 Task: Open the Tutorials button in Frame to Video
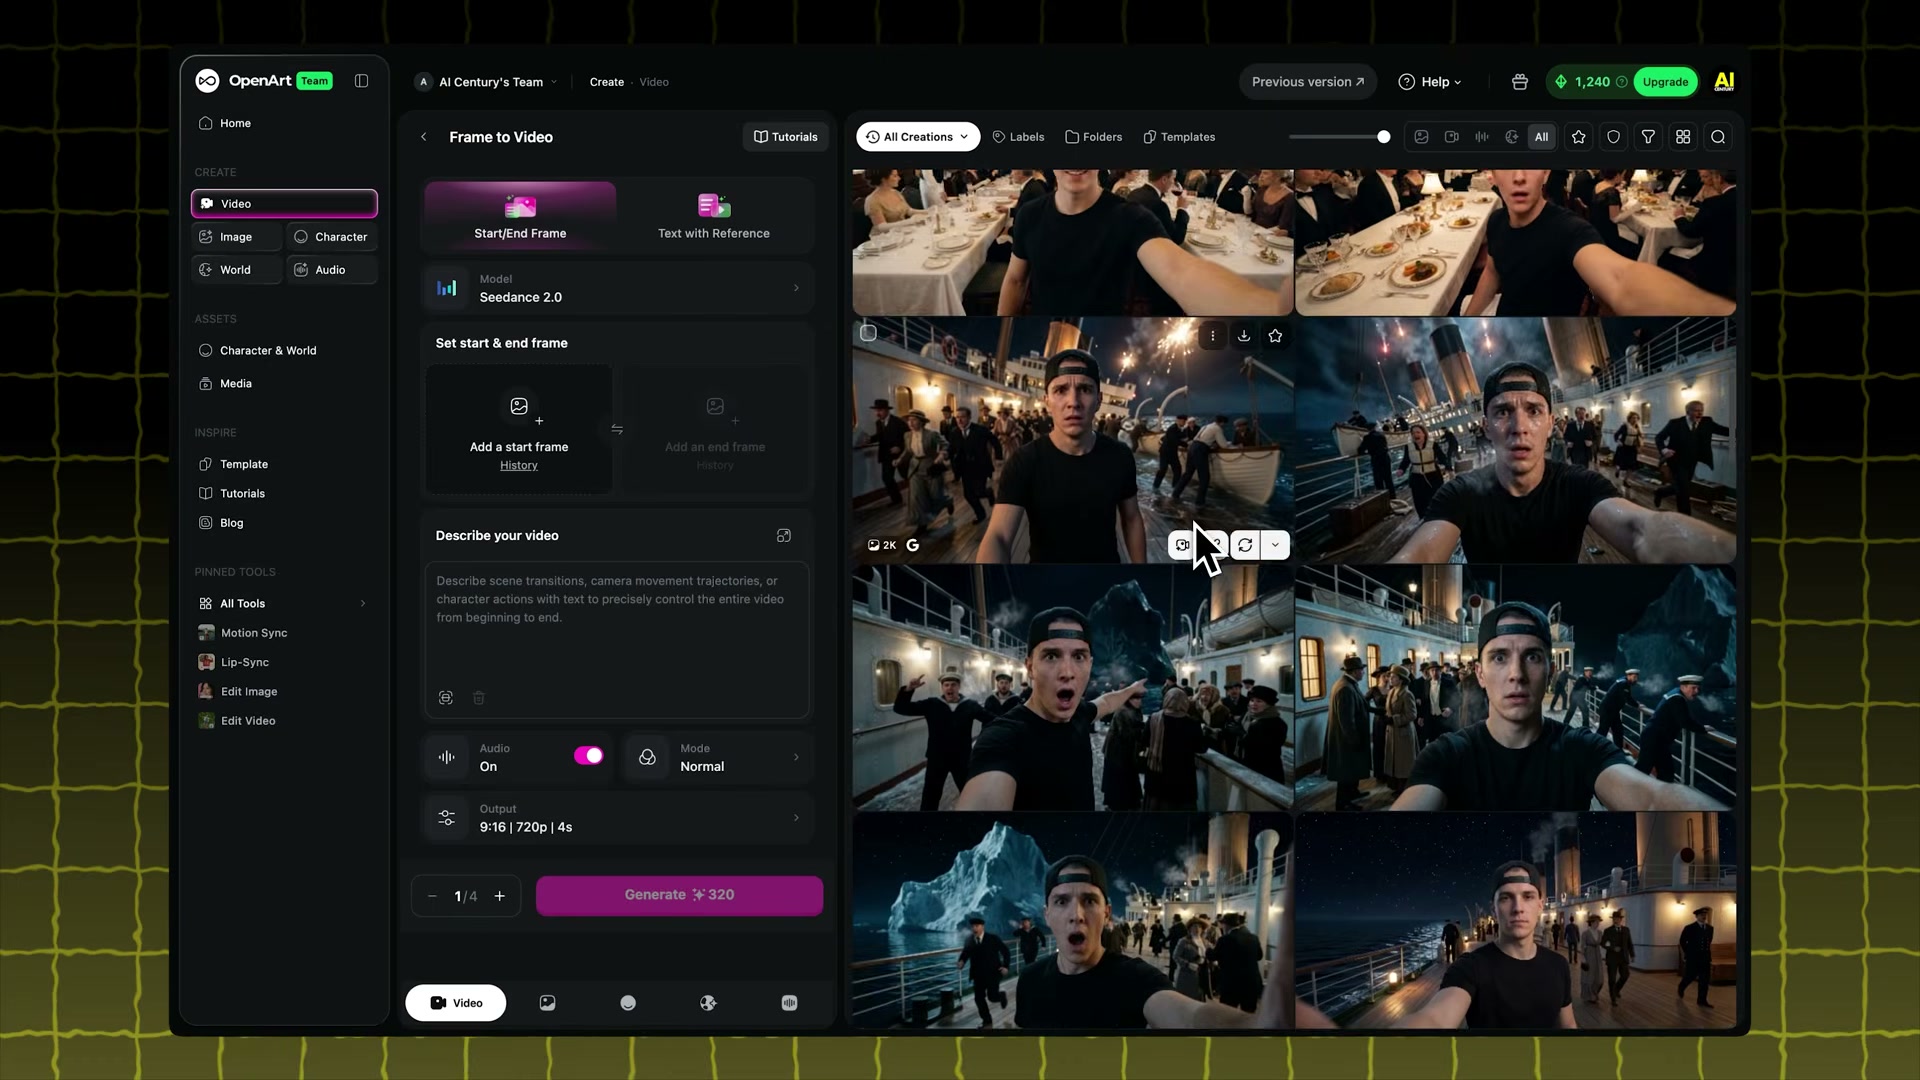[786, 137]
